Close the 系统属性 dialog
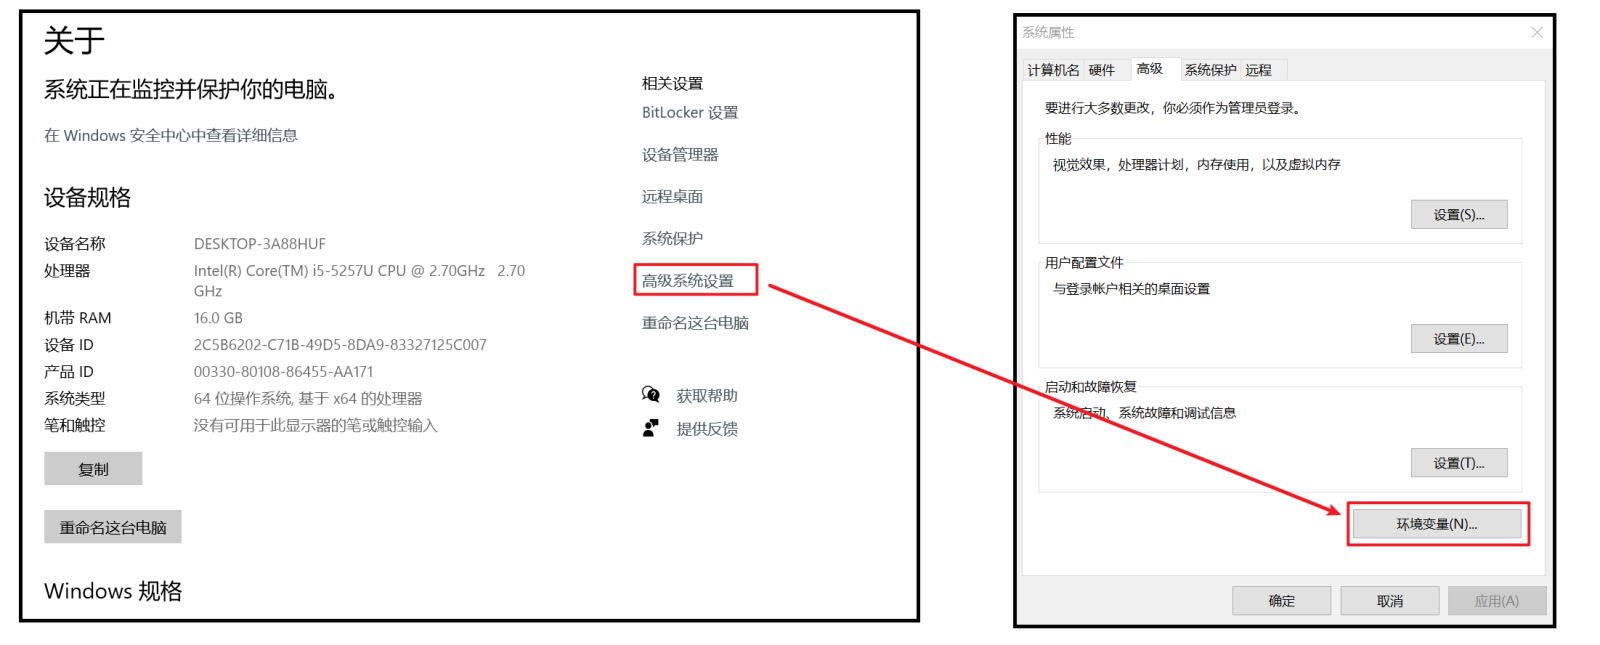Viewport: 1600px width, 645px height. point(1537,33)
